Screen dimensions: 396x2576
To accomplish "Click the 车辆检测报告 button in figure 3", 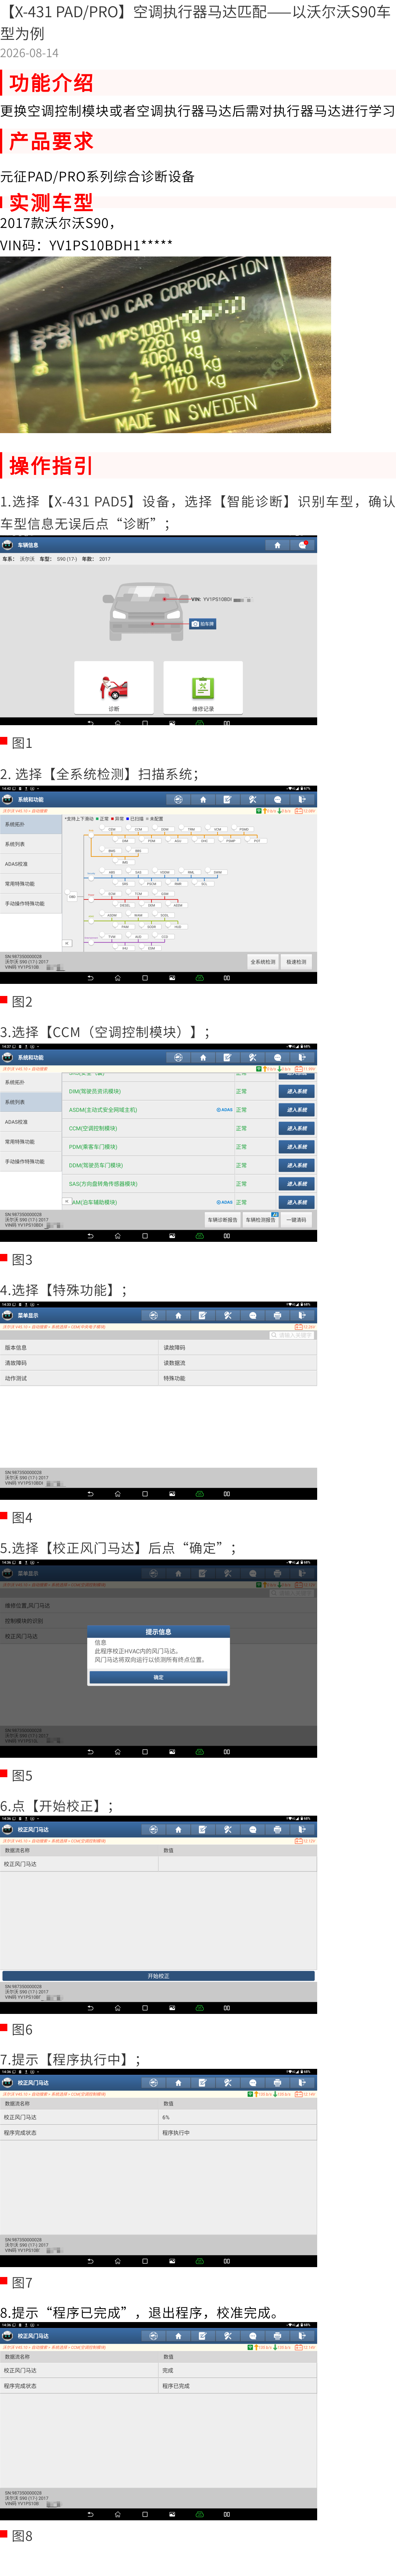I will pyautogui.click(x=261, y=1220).
